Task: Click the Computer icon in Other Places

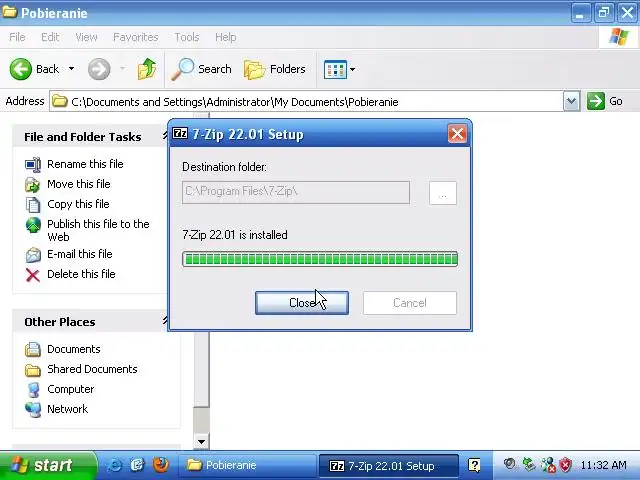Action: coord(33,390)
